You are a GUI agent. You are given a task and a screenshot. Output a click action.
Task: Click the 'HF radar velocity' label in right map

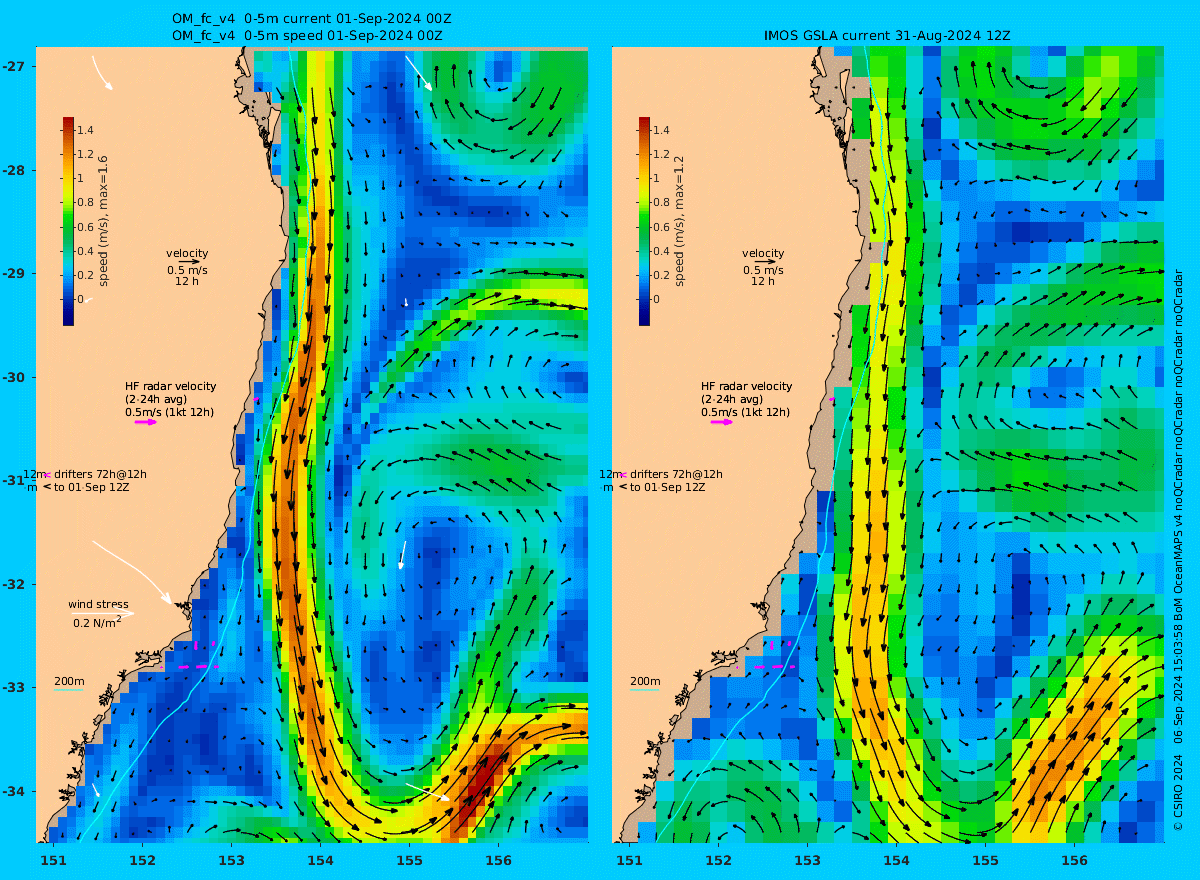(746, 386)
